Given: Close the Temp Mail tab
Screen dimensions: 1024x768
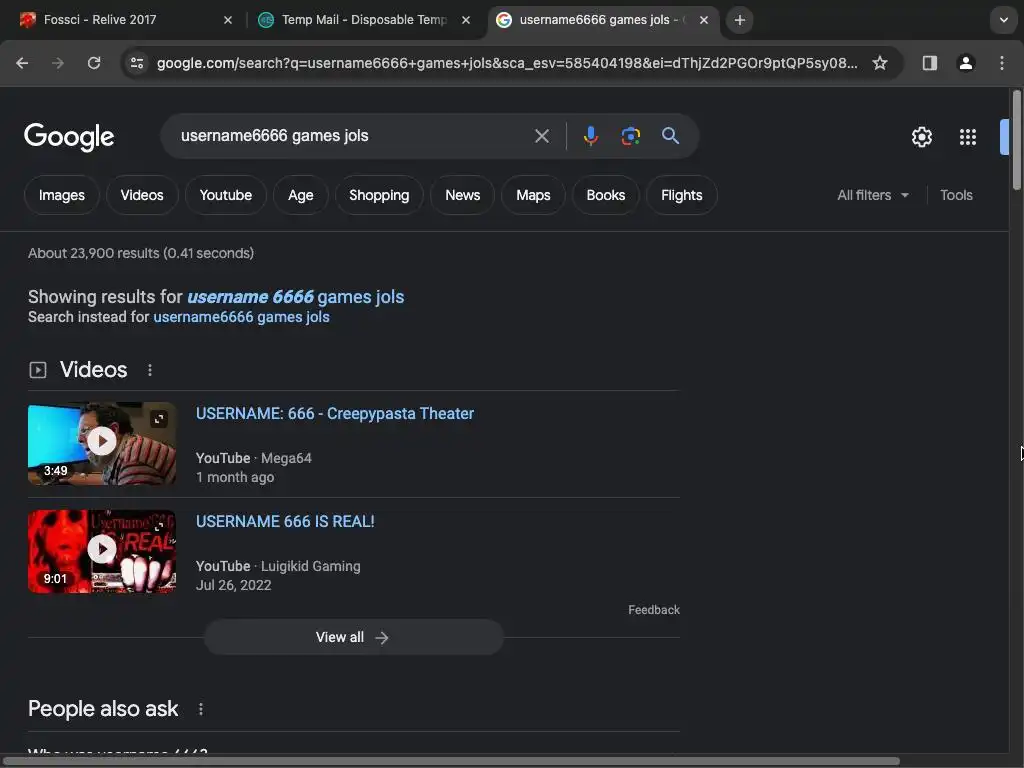Looking at the screenshot, I should tap(466, 20).
